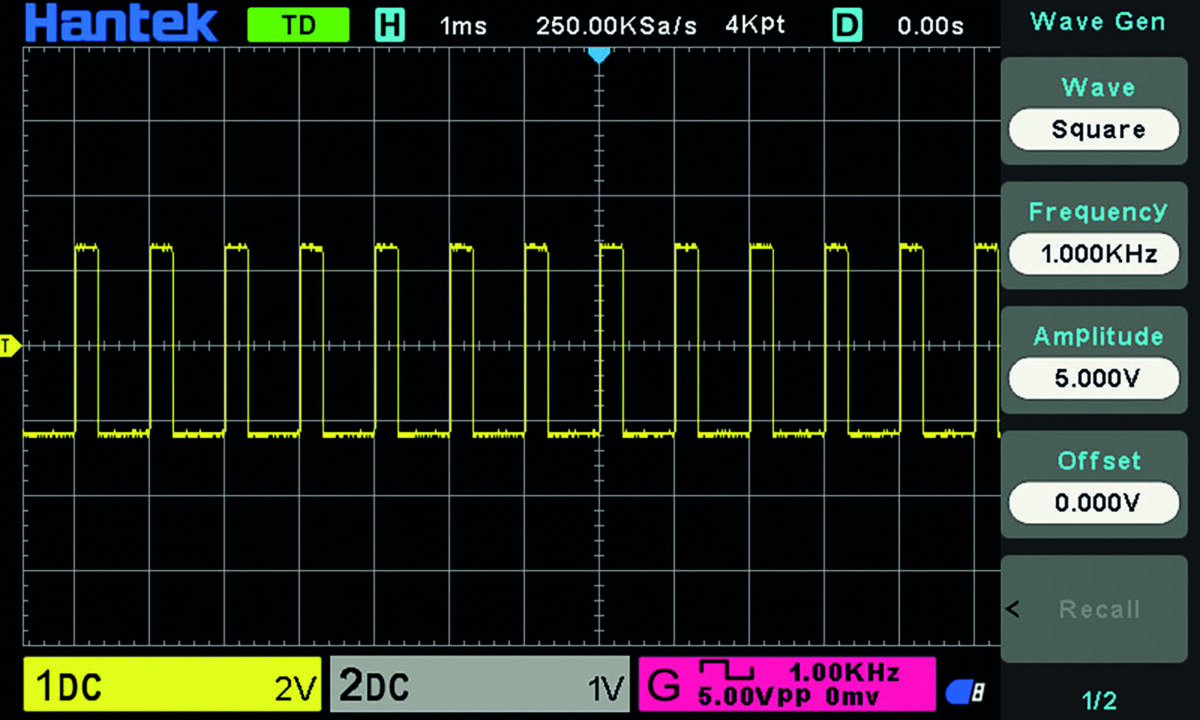Click the 2V scale on channel 1
The height and width of the screenshot is (720, 1200).
coord(295,688)
